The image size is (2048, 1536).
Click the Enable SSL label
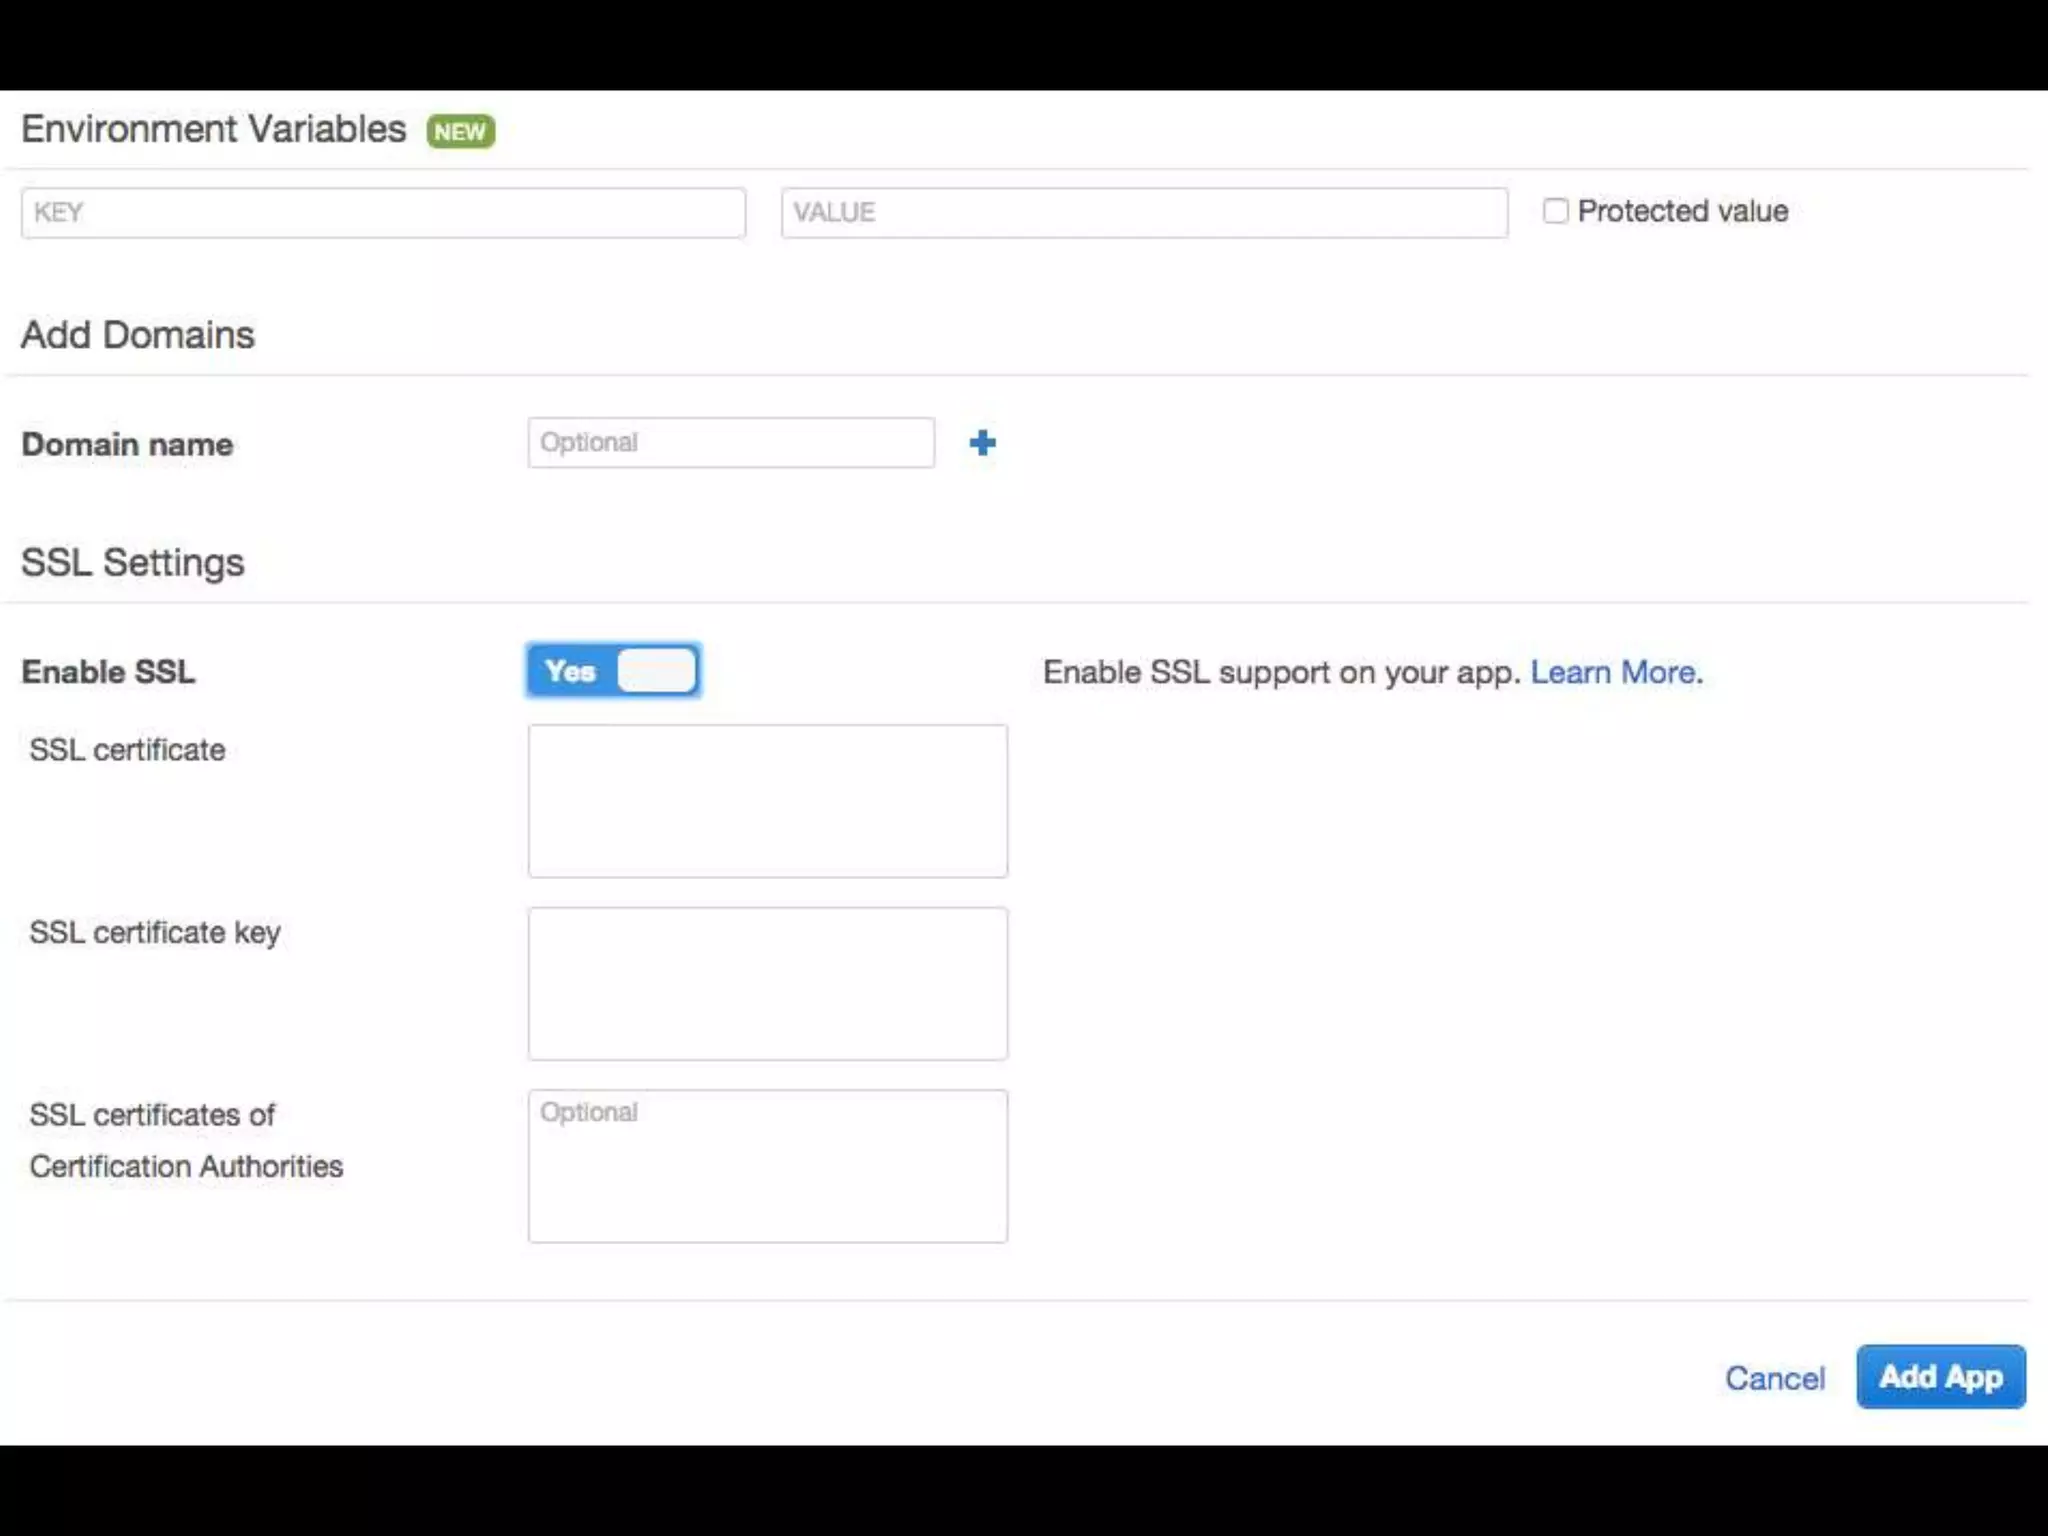point(108,672)
